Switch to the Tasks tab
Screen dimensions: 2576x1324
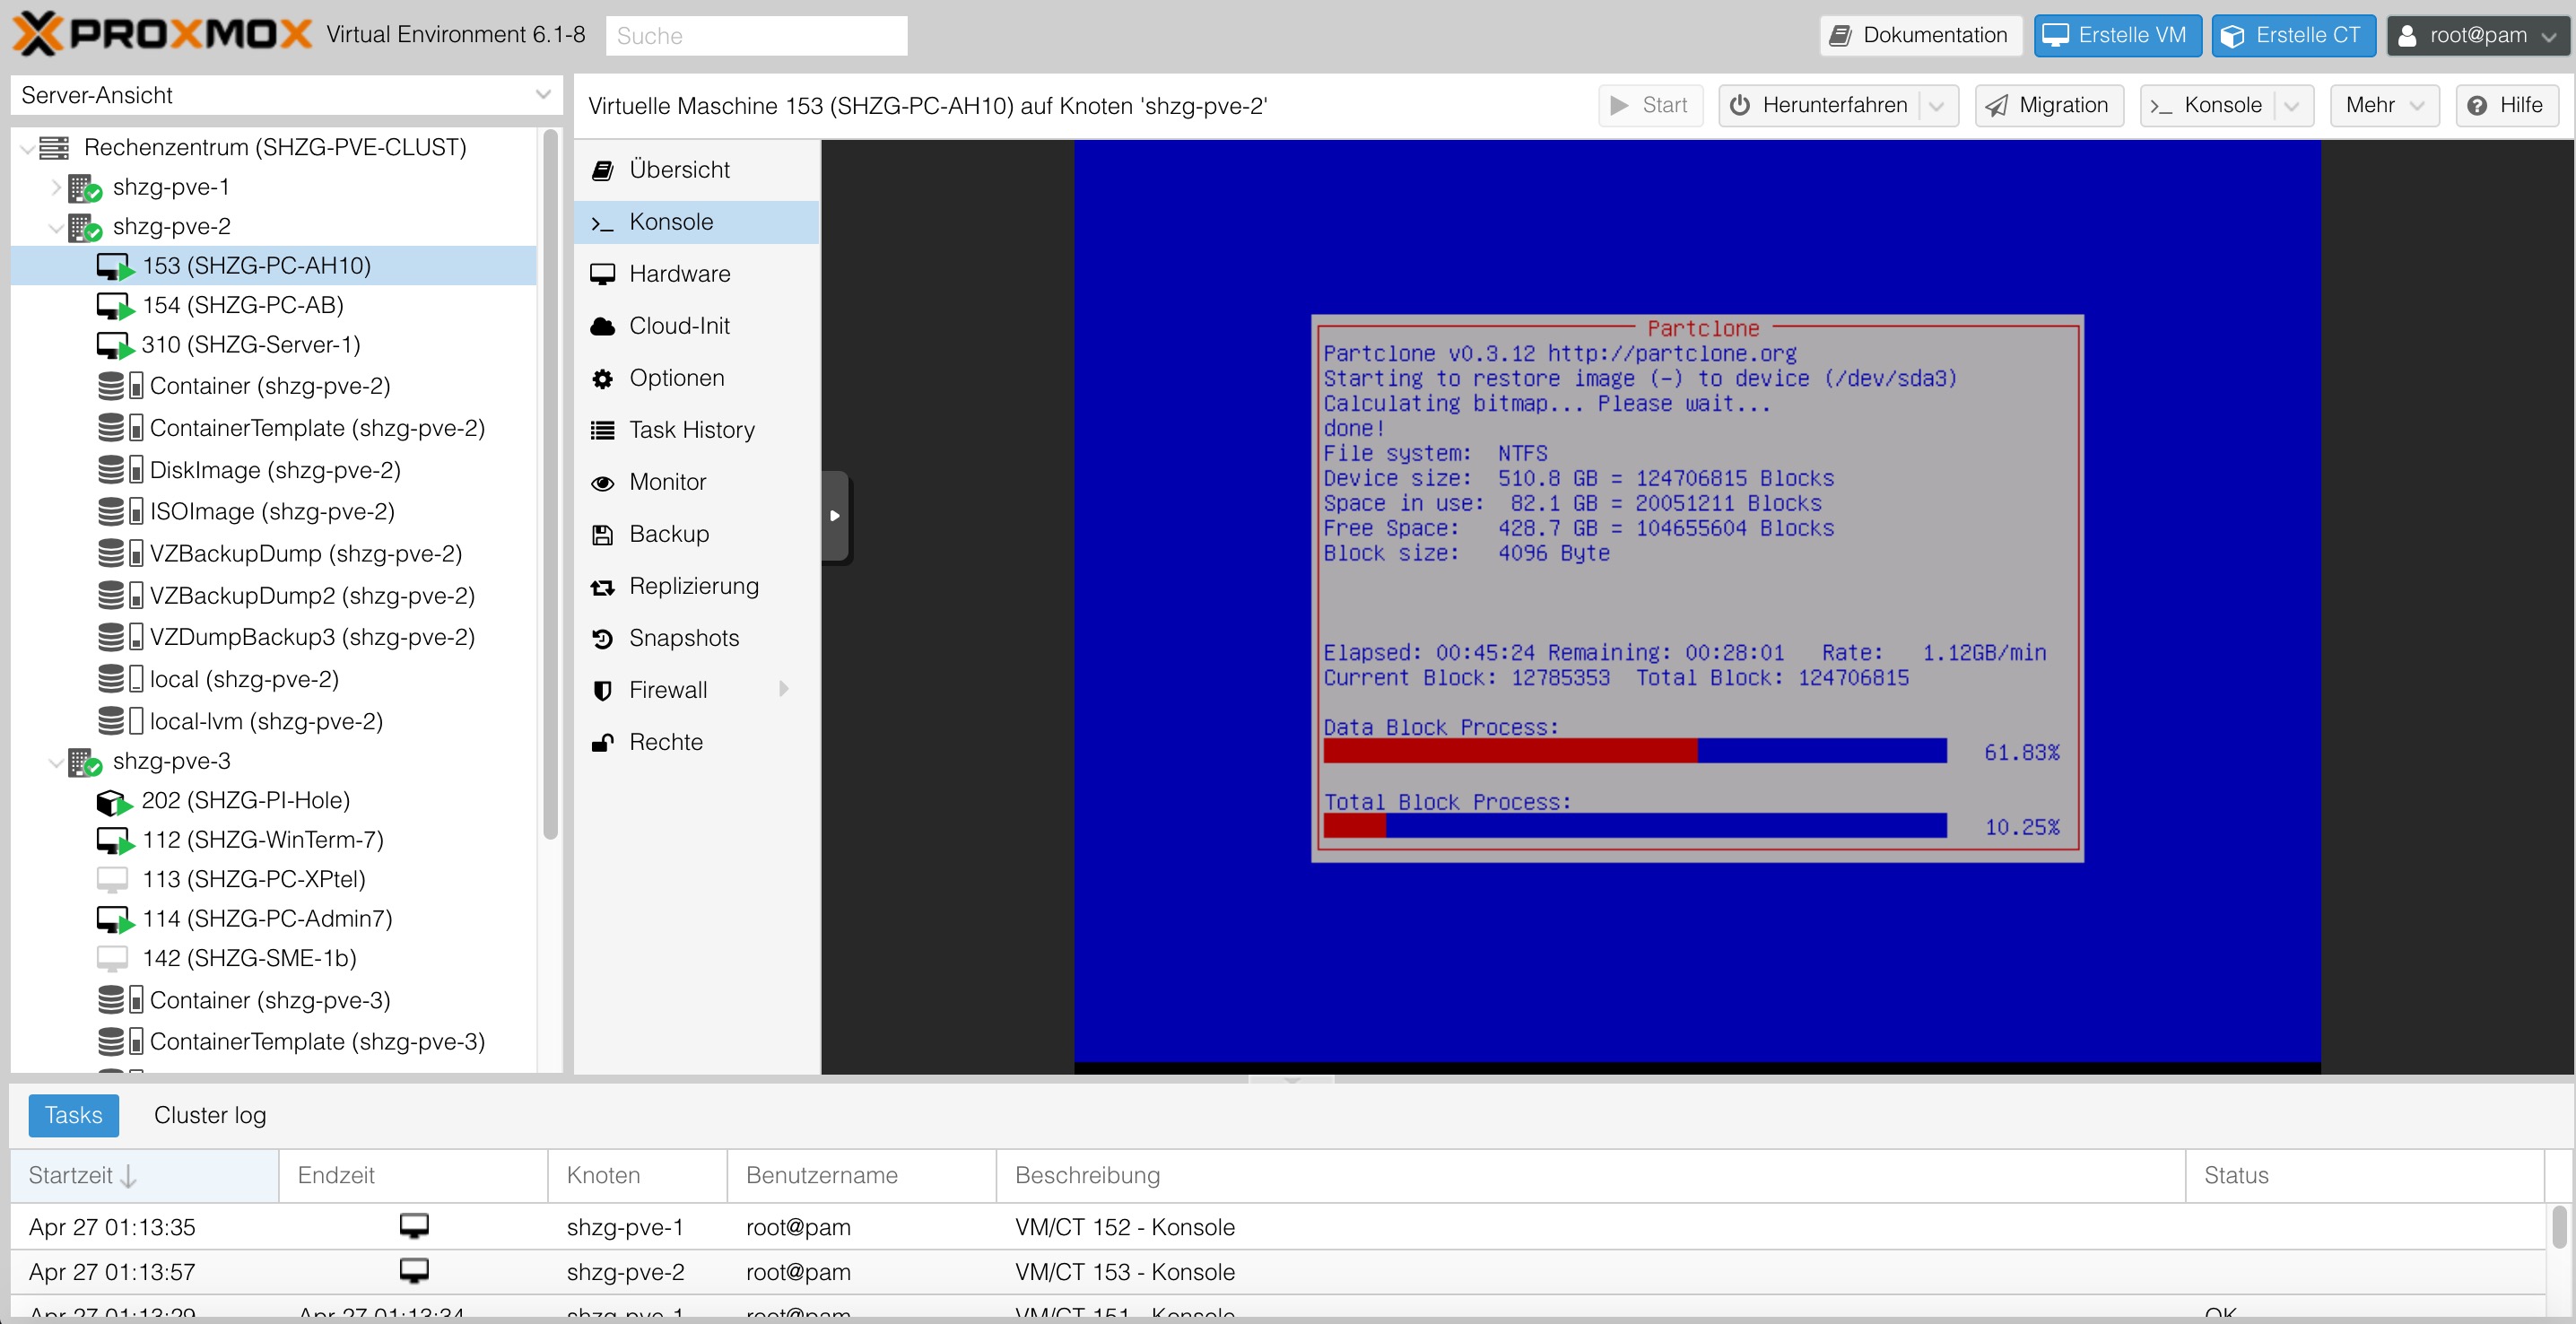[73, 1115]
